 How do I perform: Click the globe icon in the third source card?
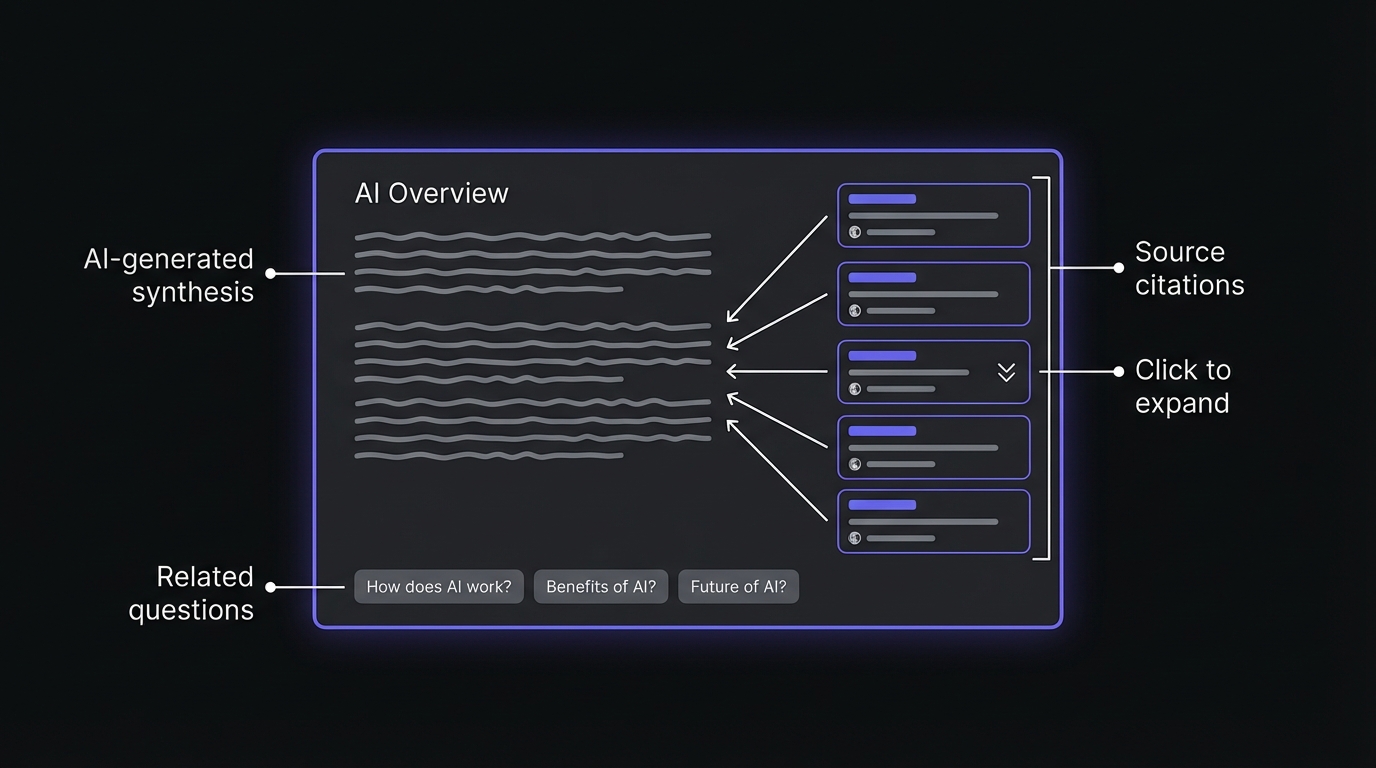click(x=855, y=389)
